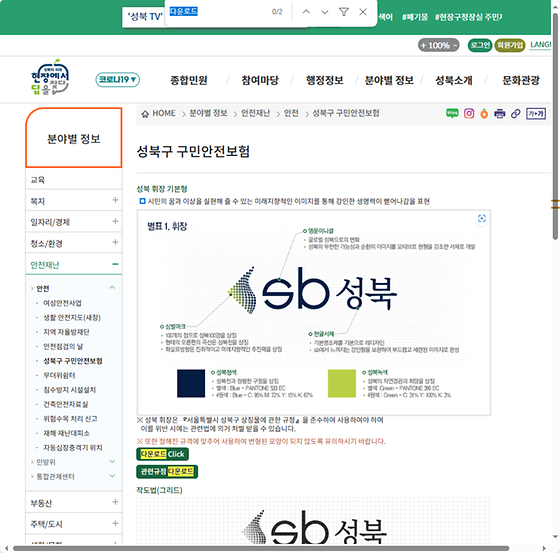This screenshot has width=560, height=553.
Task: Click the 성북구 site logo
Action: 50,77
